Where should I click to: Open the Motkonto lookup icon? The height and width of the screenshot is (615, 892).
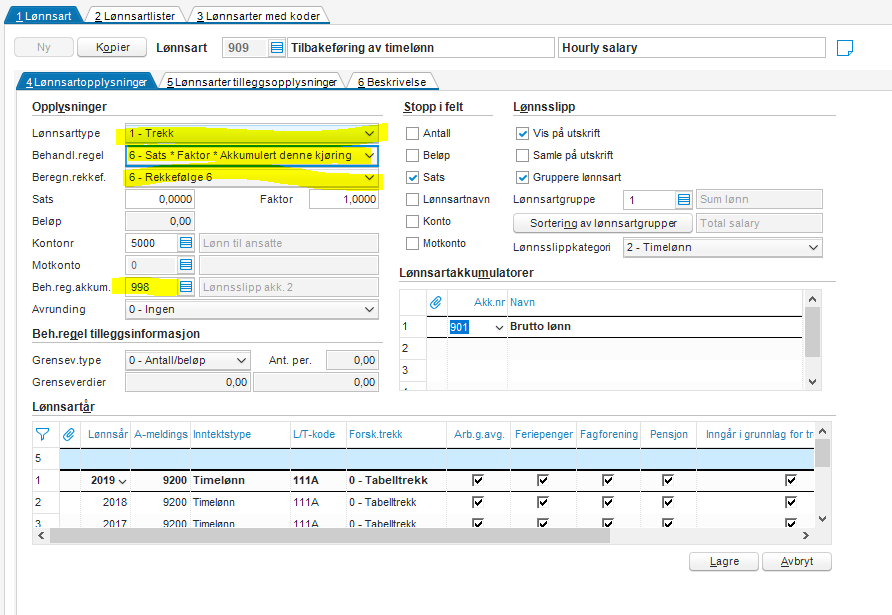pos(186,265)
